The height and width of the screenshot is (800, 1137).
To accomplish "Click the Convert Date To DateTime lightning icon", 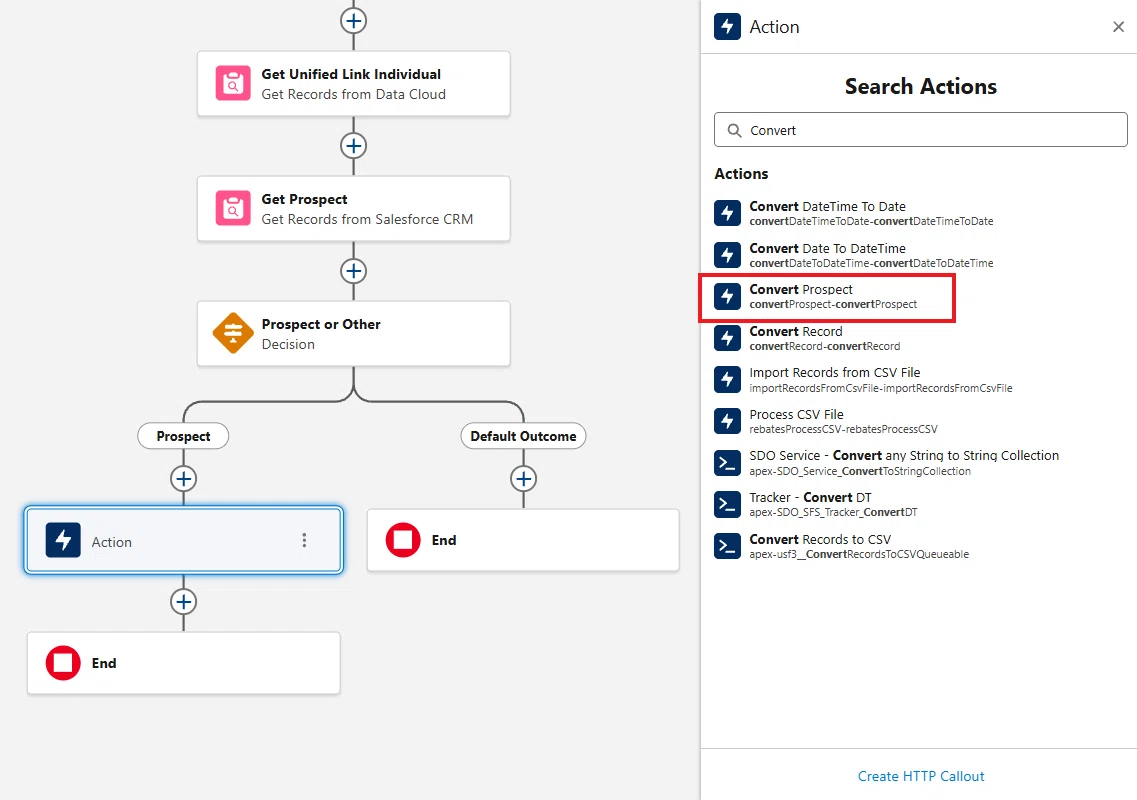I will (x=727, y=255).
